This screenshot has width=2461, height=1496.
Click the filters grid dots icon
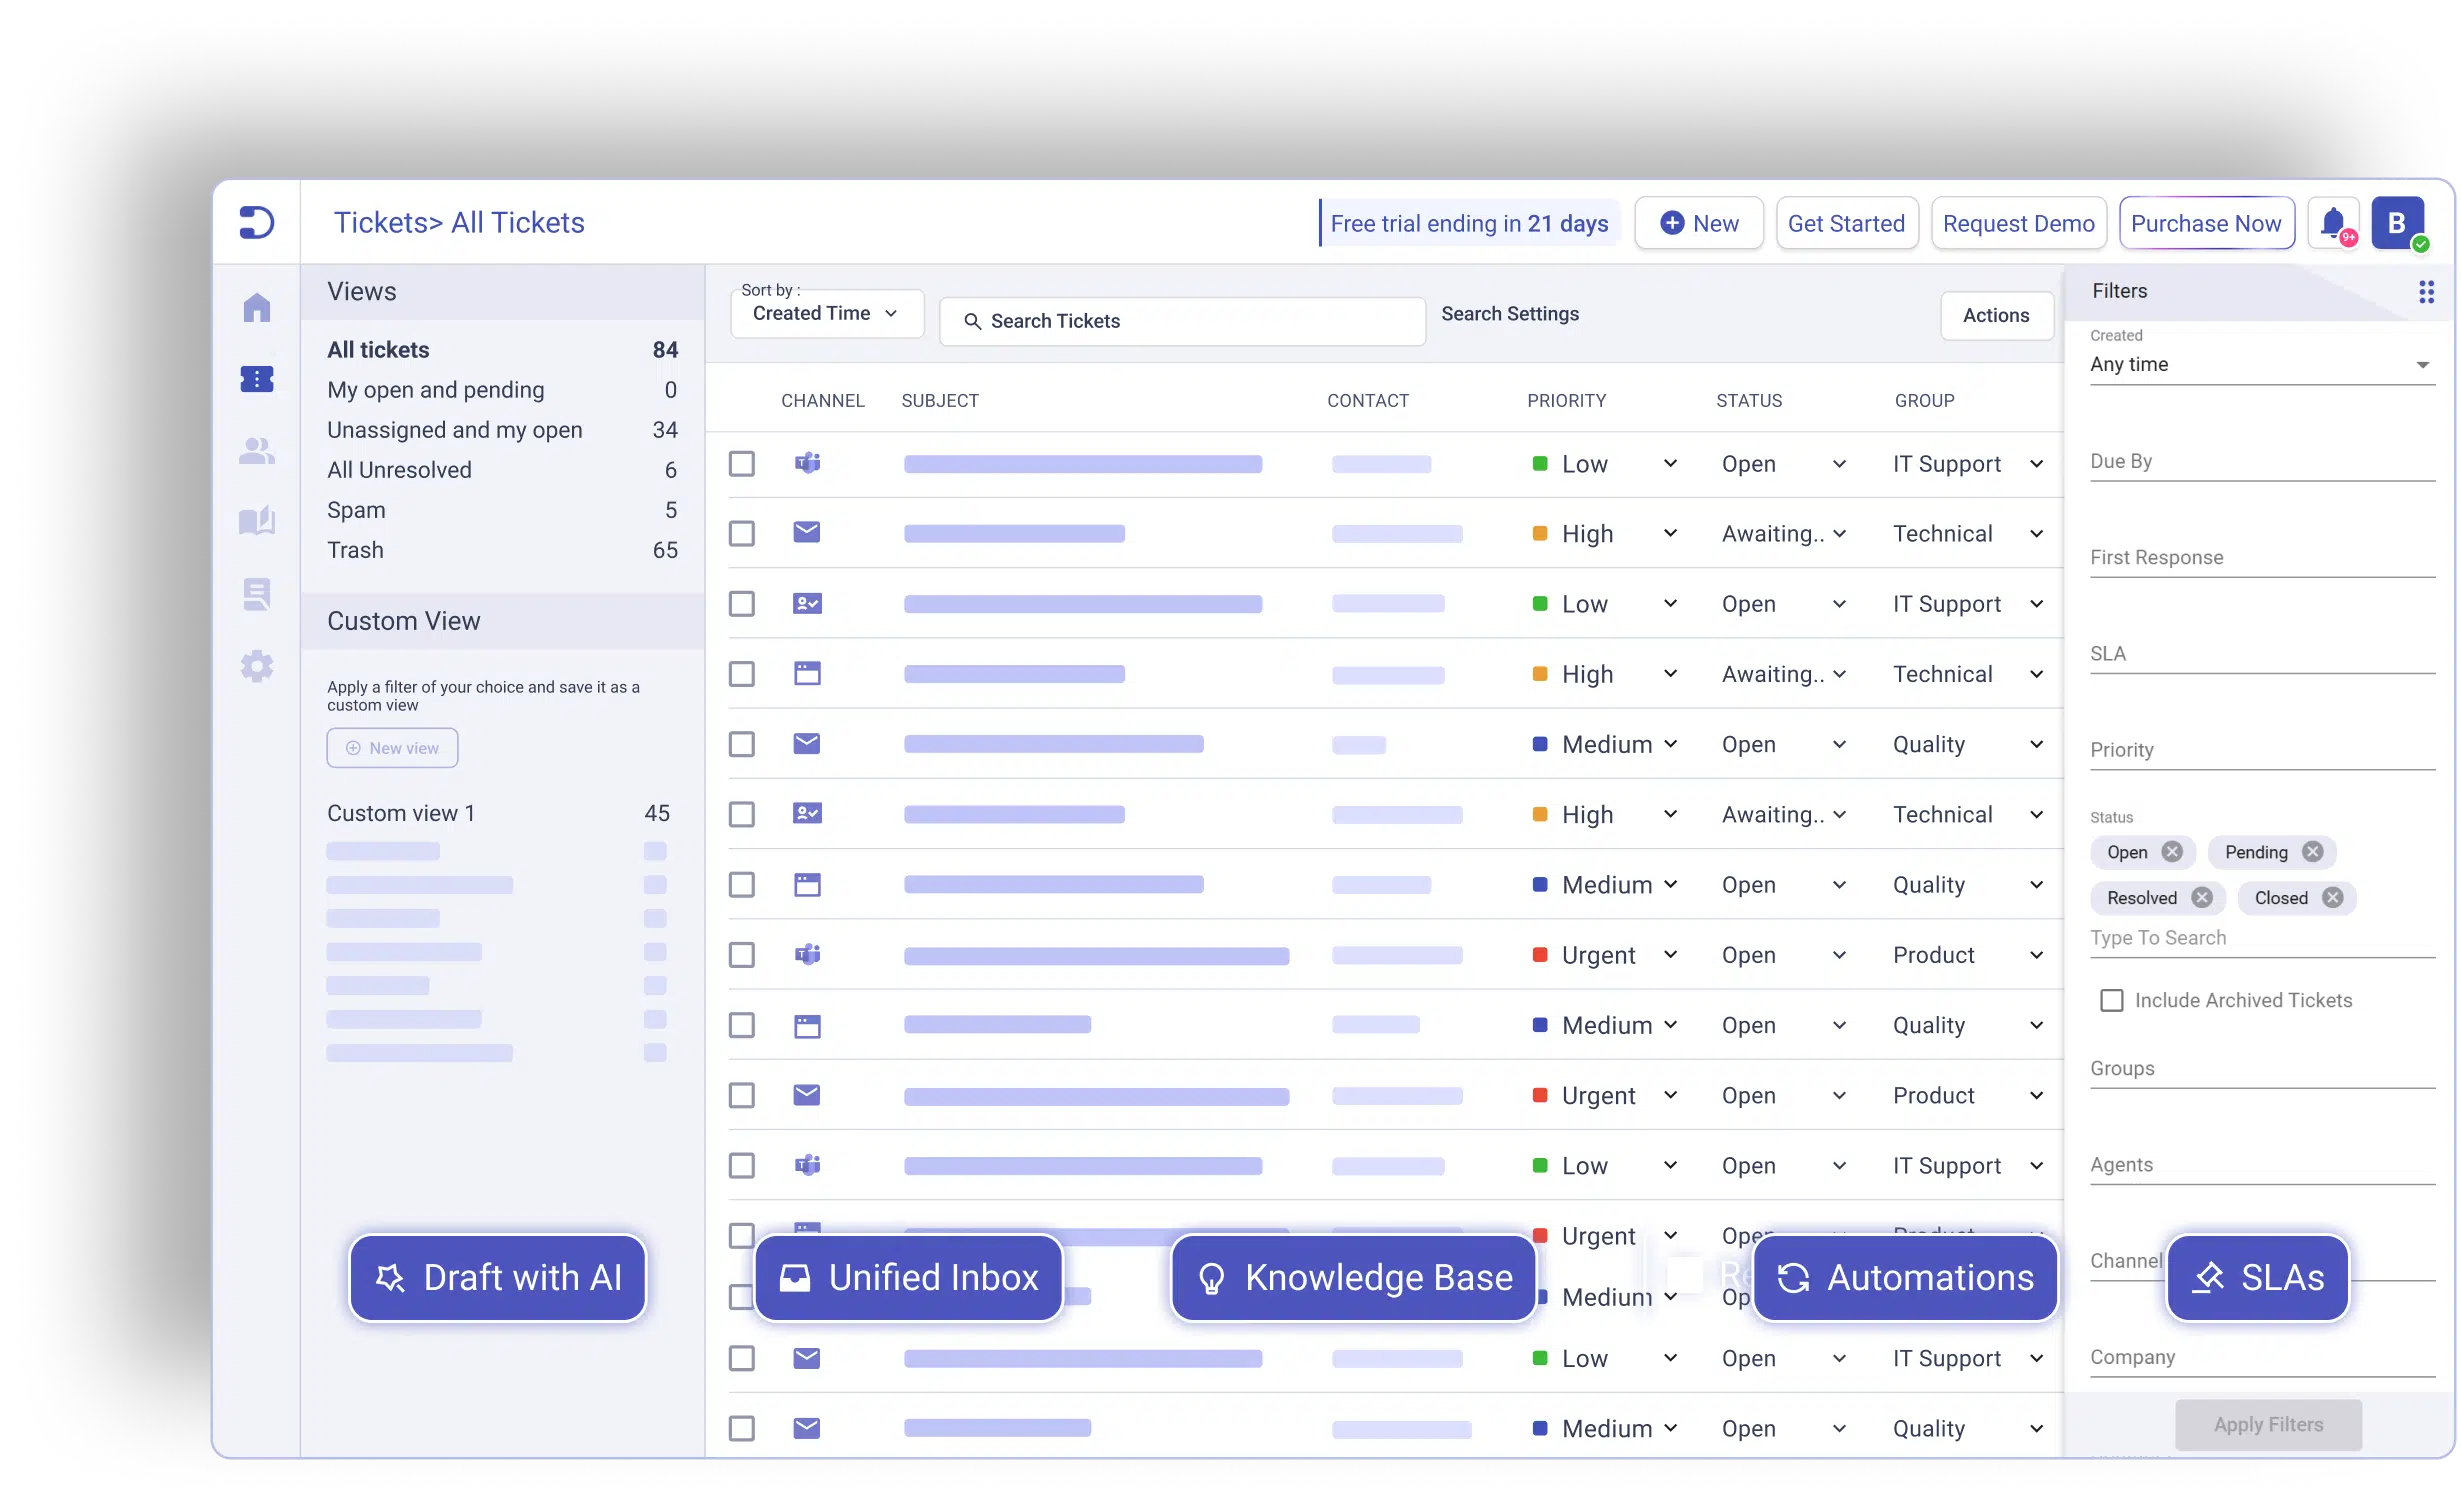click(2426, 291)
